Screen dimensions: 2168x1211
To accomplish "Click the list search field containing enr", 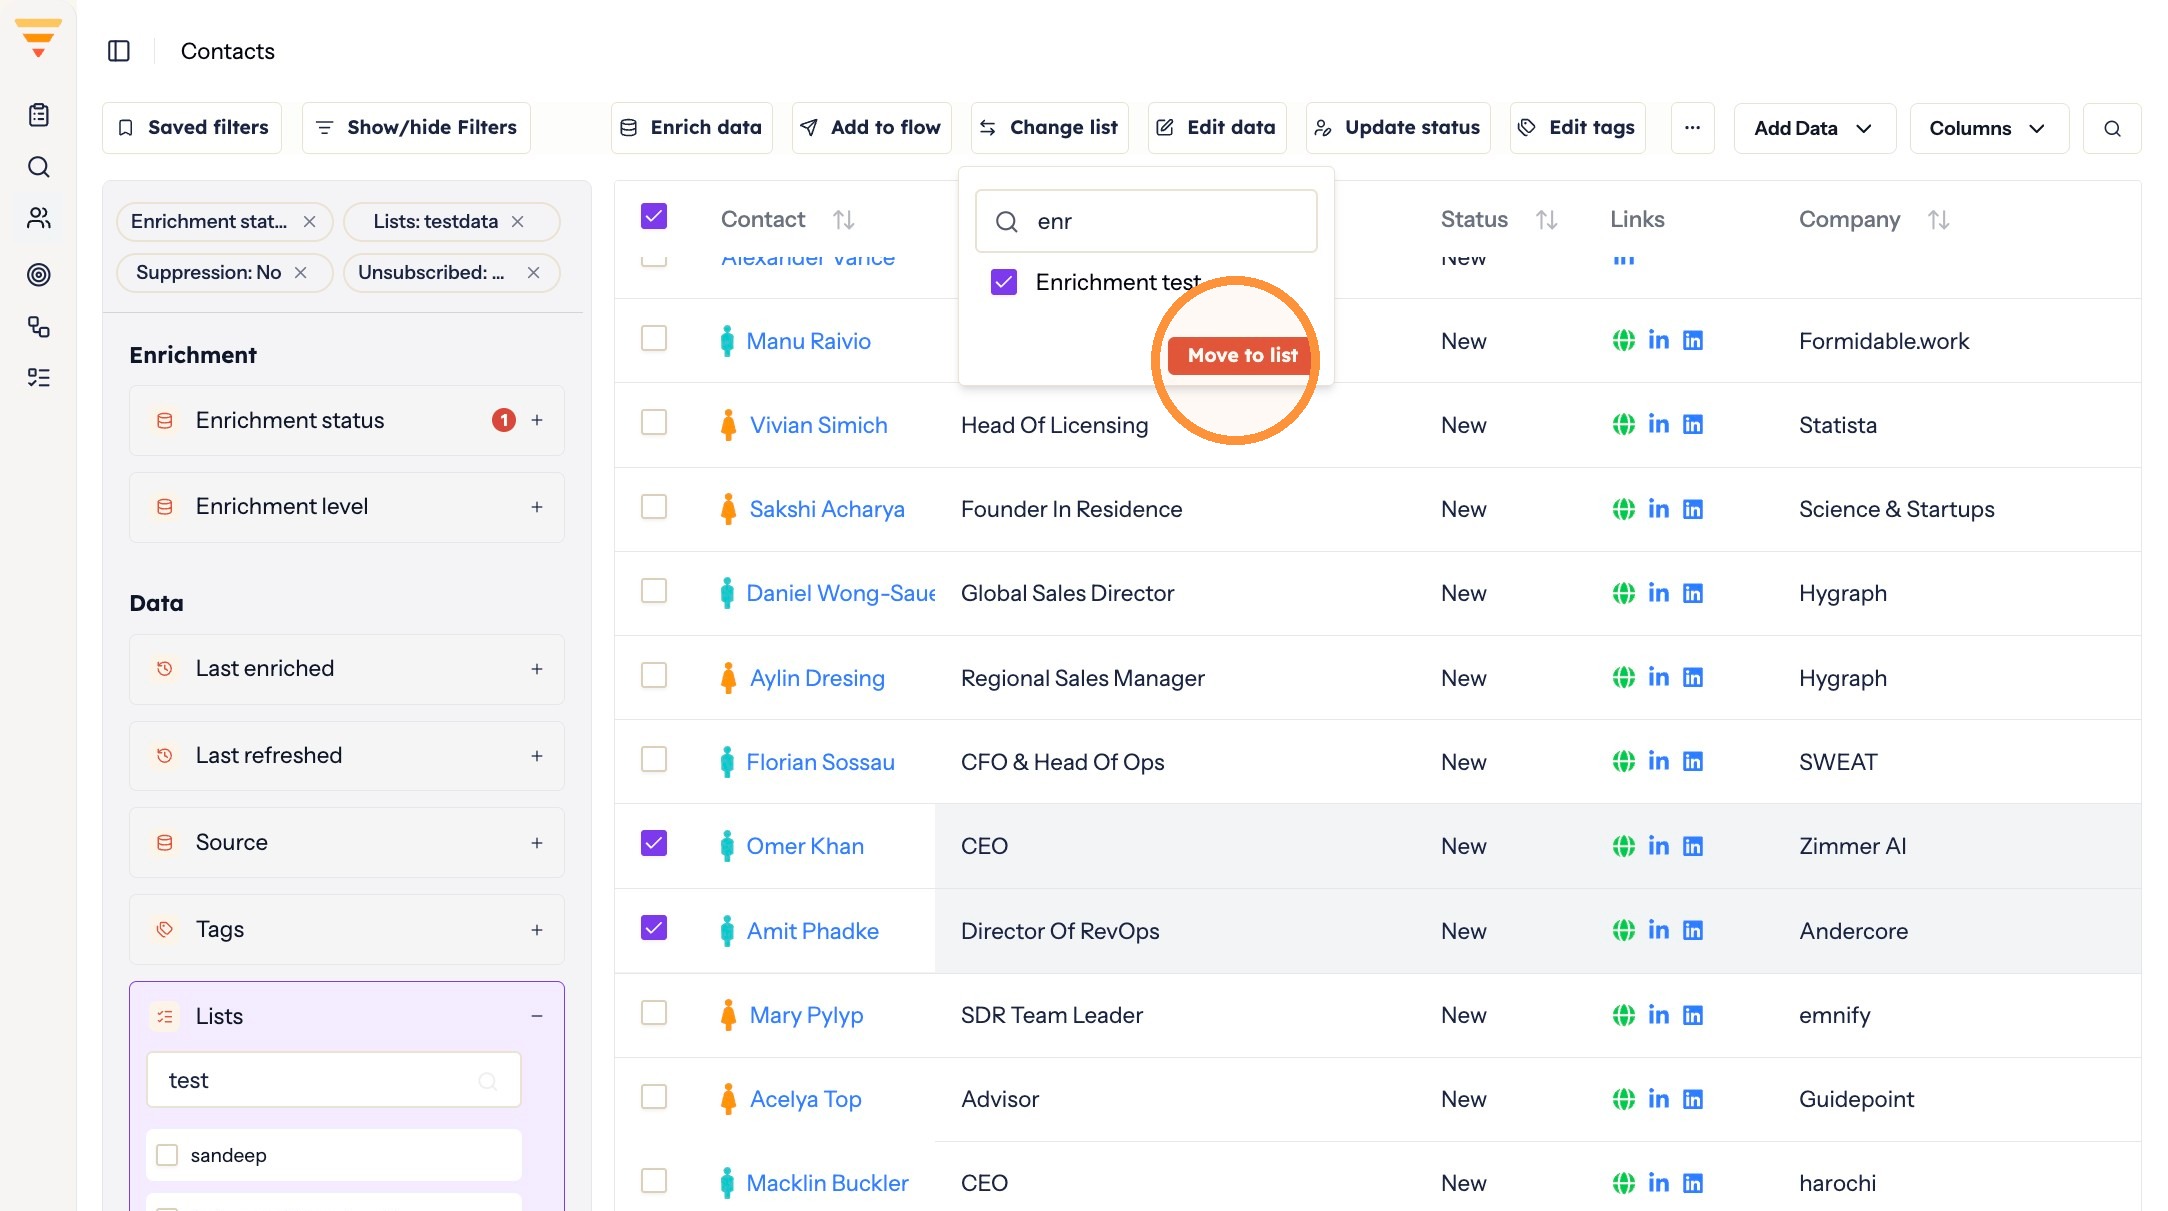I will pos(1146,221).
